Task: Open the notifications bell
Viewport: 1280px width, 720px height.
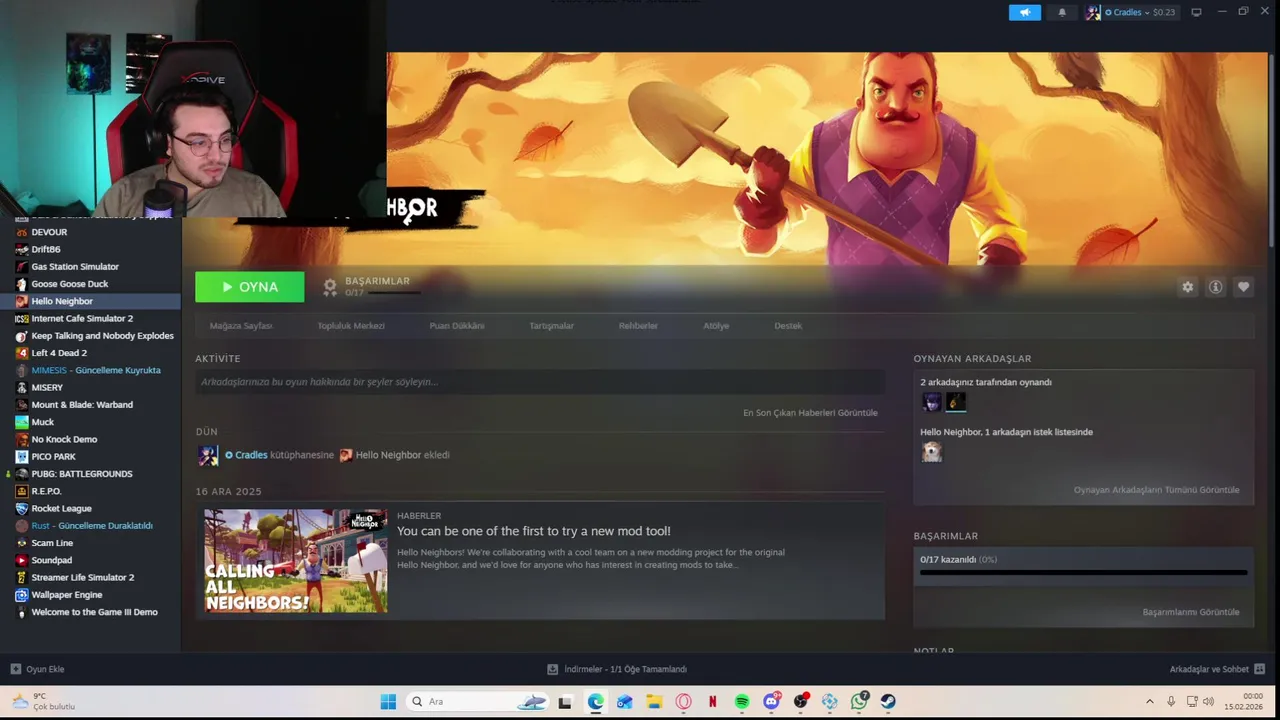Action: point(1062,12)
